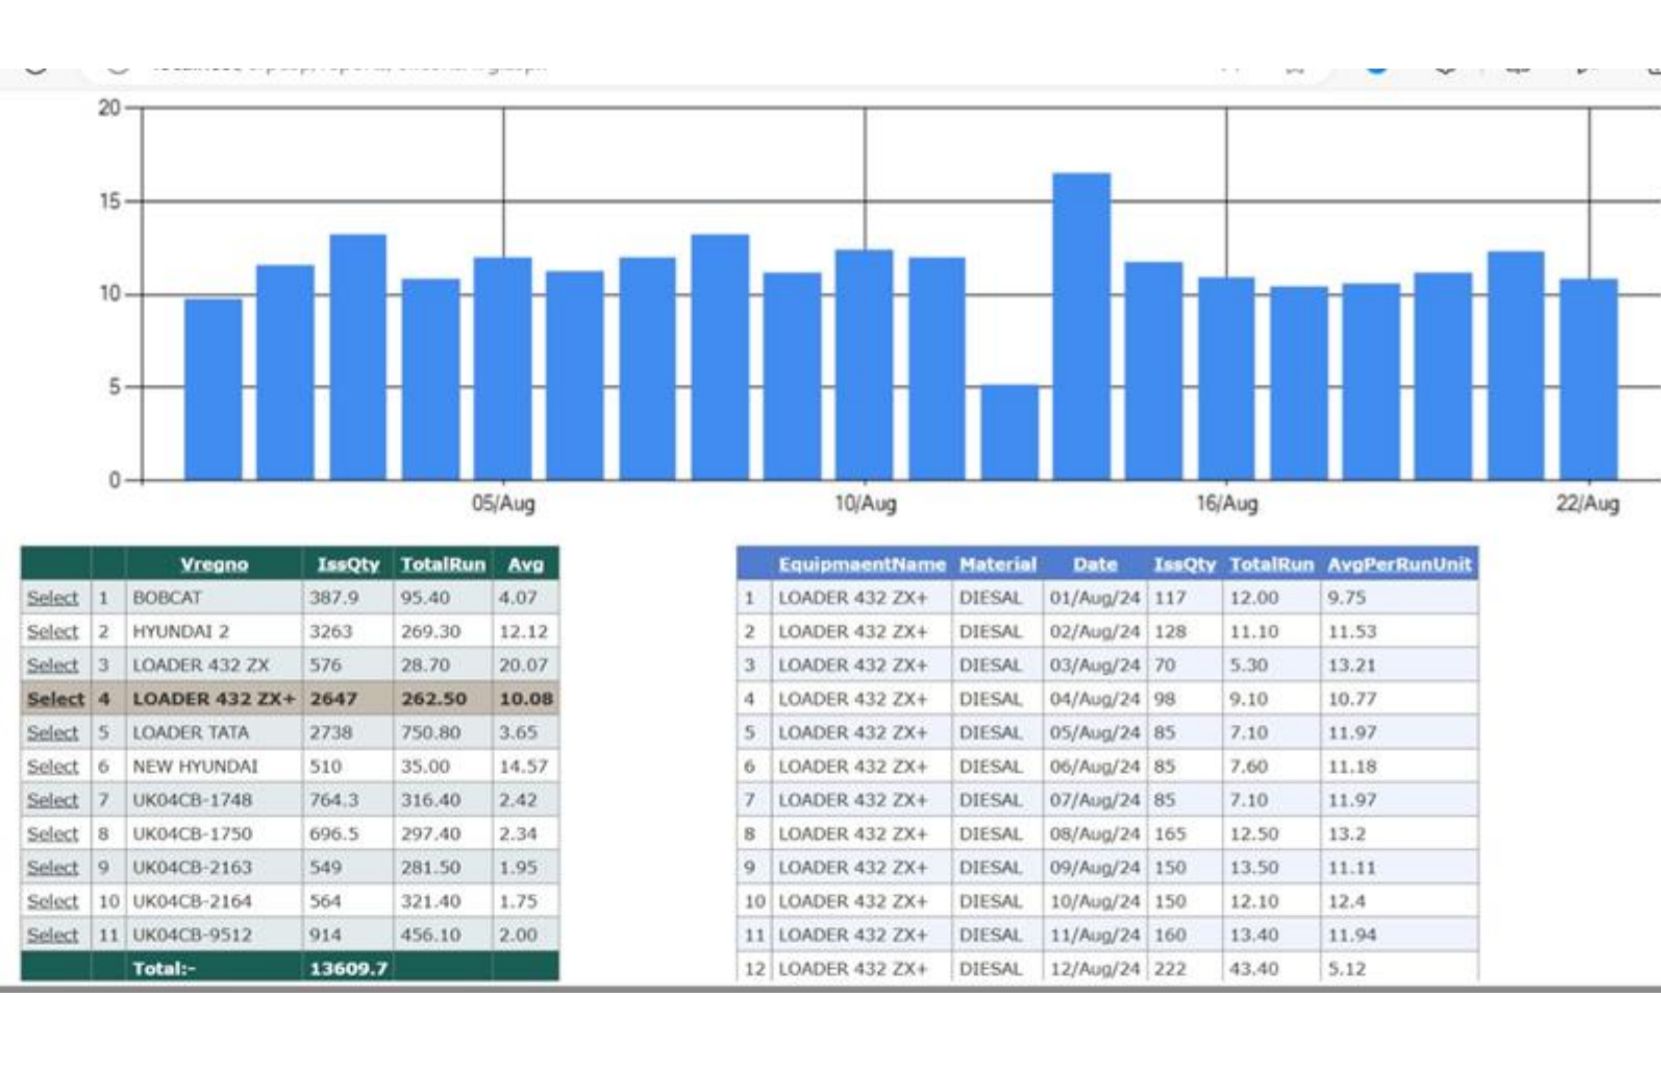The image size is (1661, 1067).
Task: Sort the left table by IssQty
Action: tap(346, 563)
